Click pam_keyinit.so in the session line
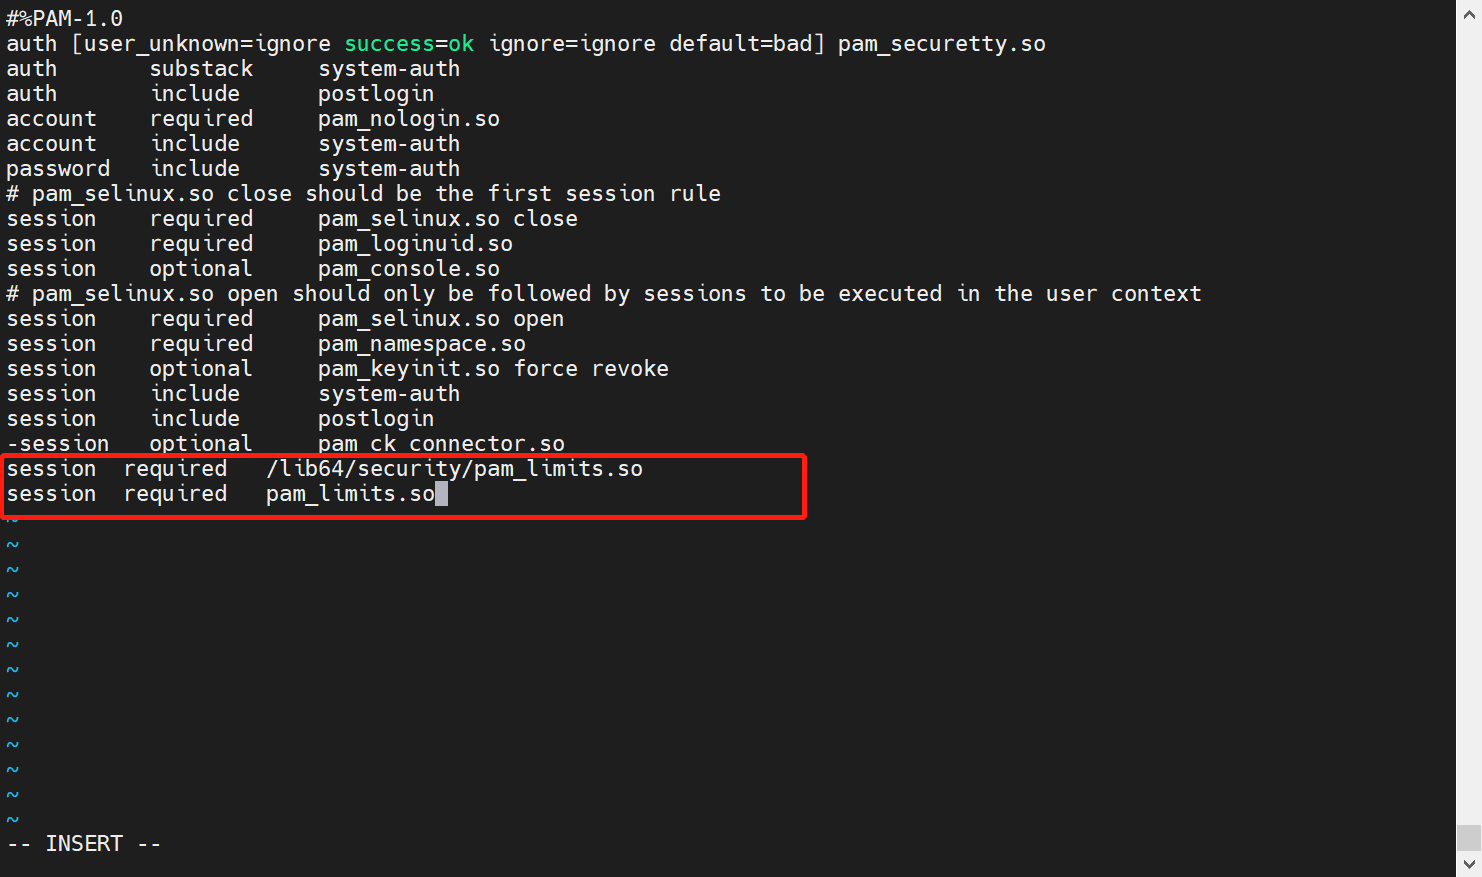The width and height of the screenshot is (1482, 877). point(408,369)
